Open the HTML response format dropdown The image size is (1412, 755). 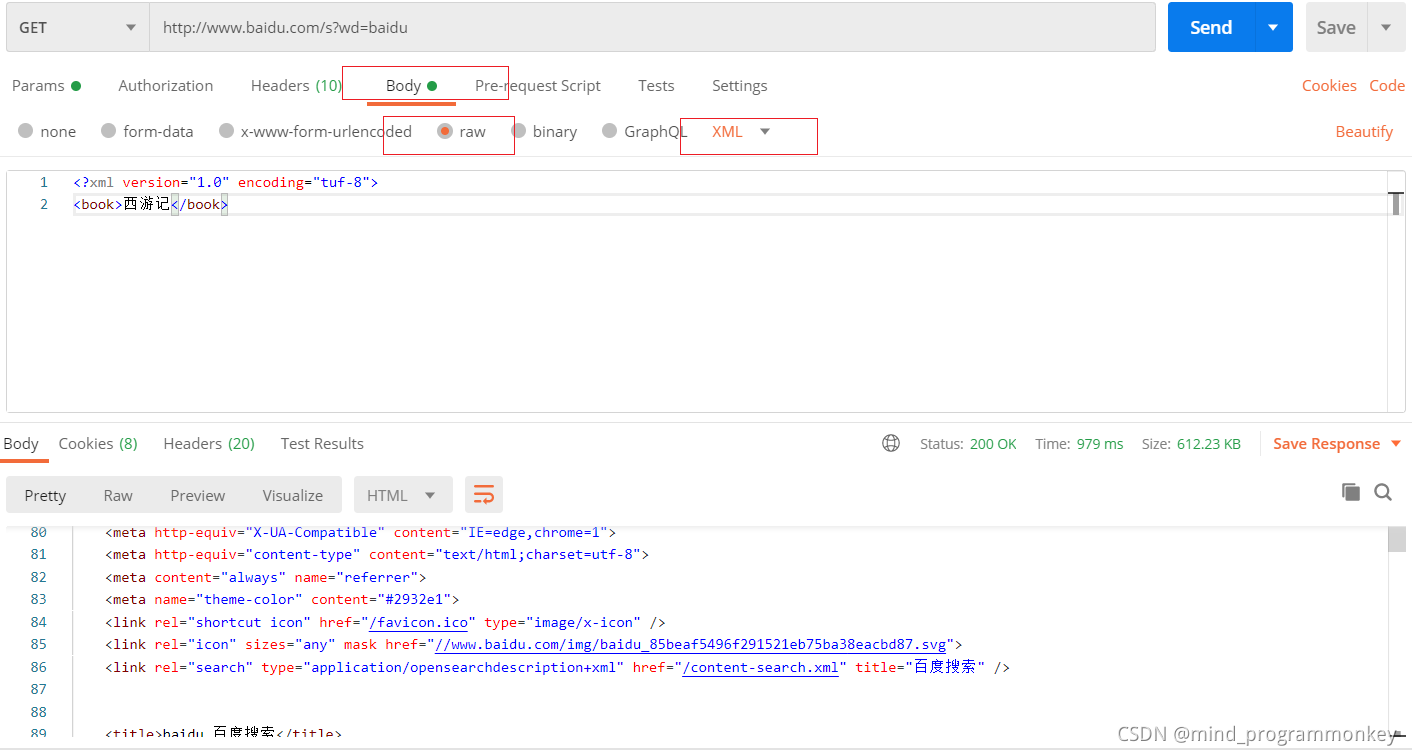[403, 495]
